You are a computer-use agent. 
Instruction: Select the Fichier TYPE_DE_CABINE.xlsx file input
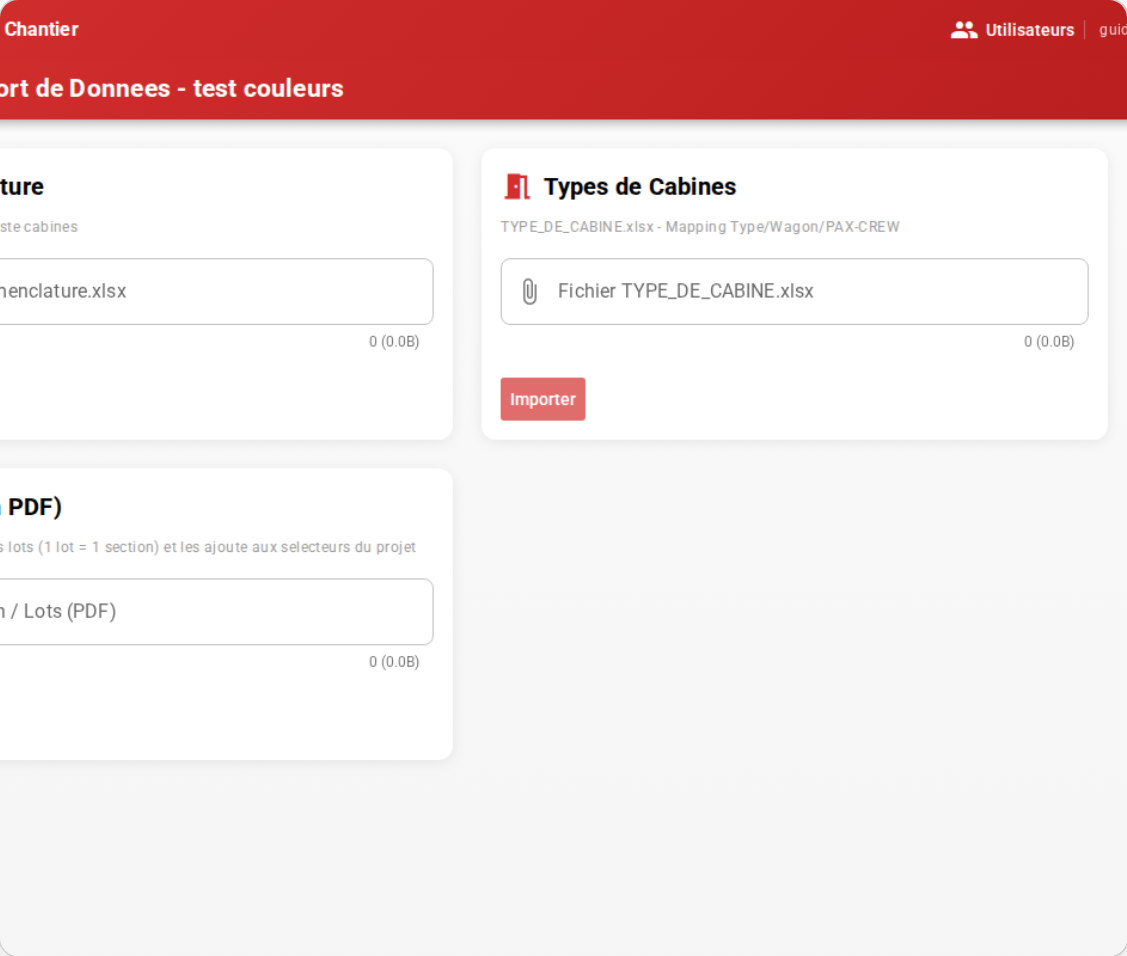pos(794,291)
